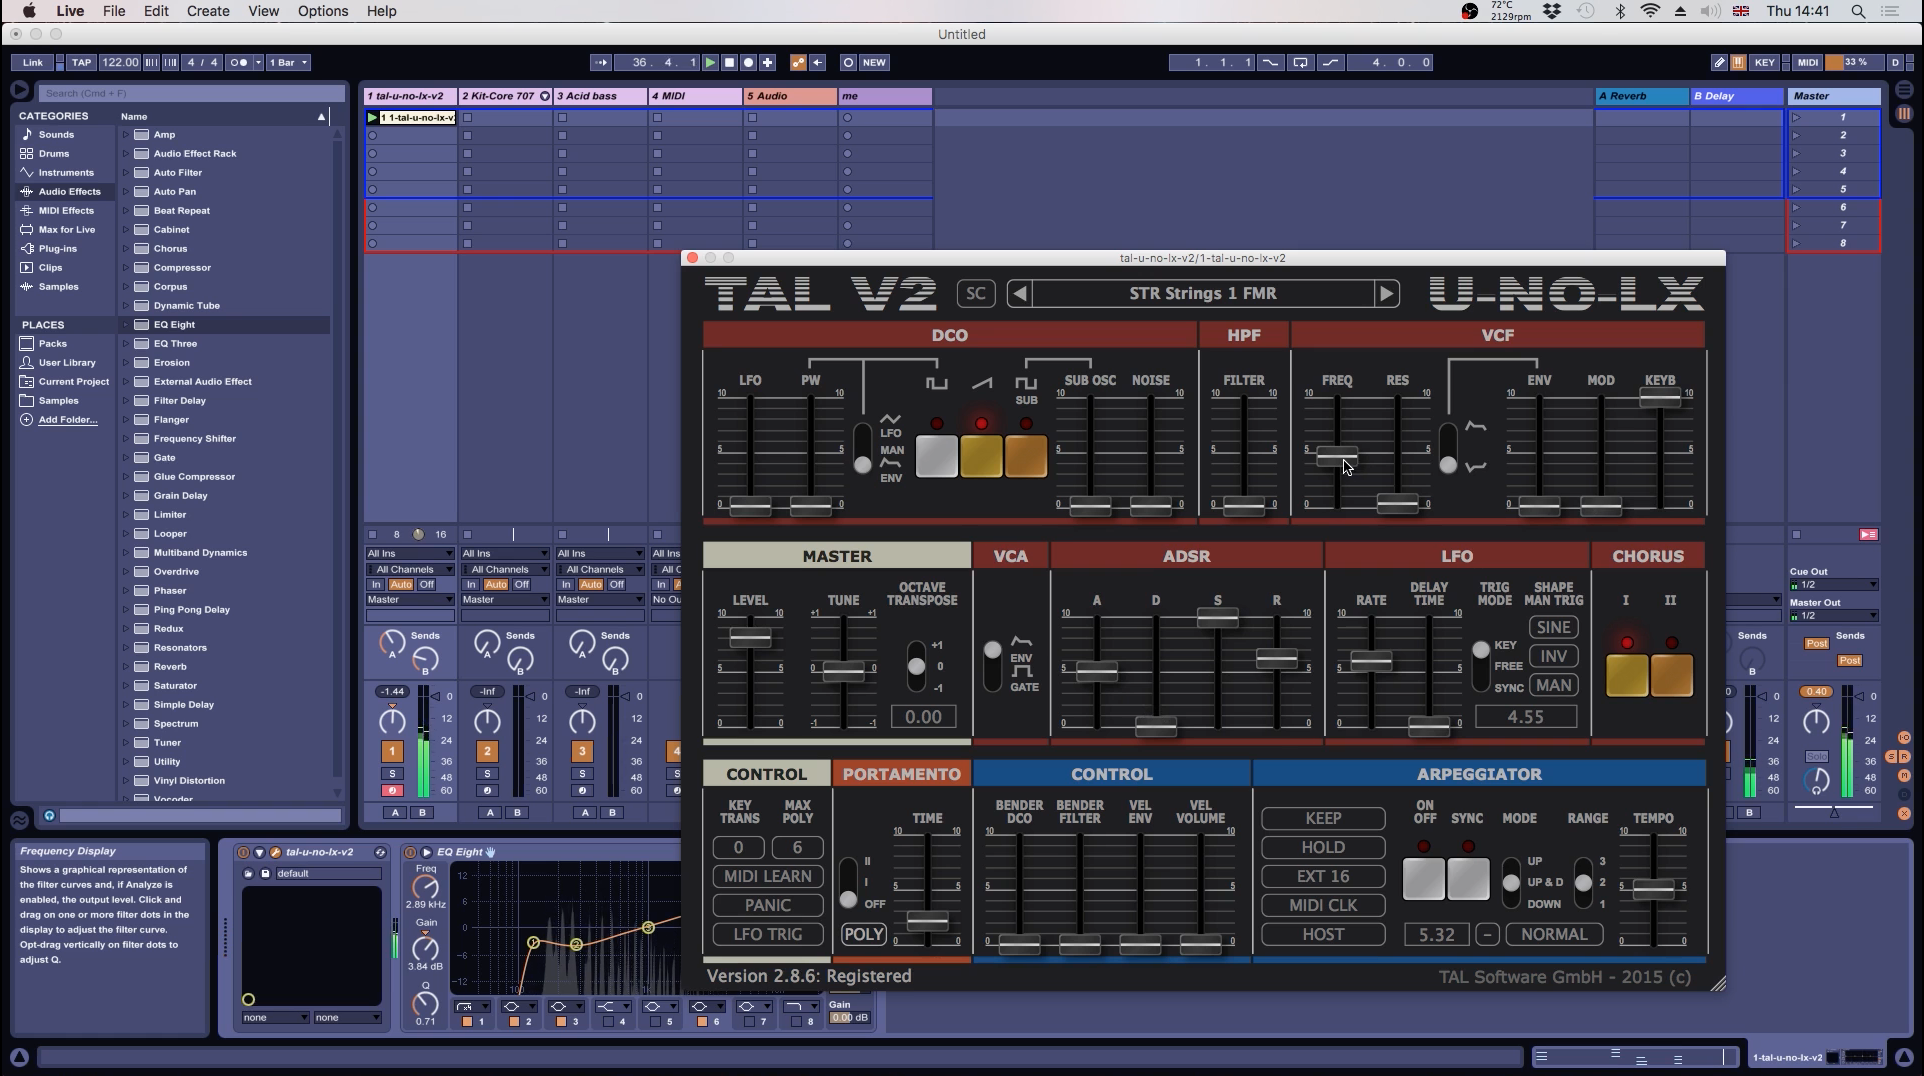Click the Add Folder link
Viewport: 1924px width, 1076px height.
[x=68, y=419]
